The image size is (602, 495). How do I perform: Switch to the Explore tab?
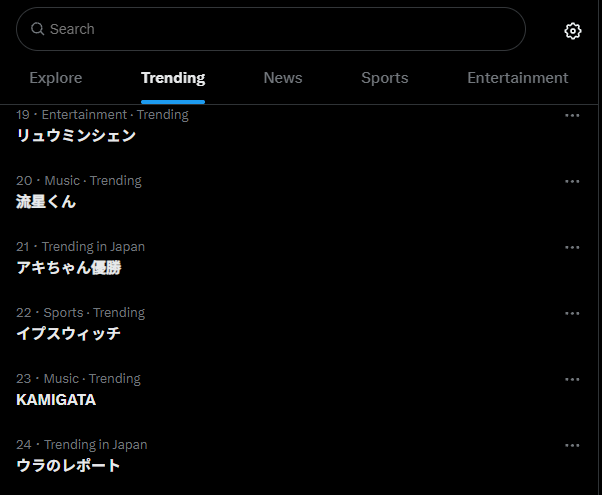point(56,78)
